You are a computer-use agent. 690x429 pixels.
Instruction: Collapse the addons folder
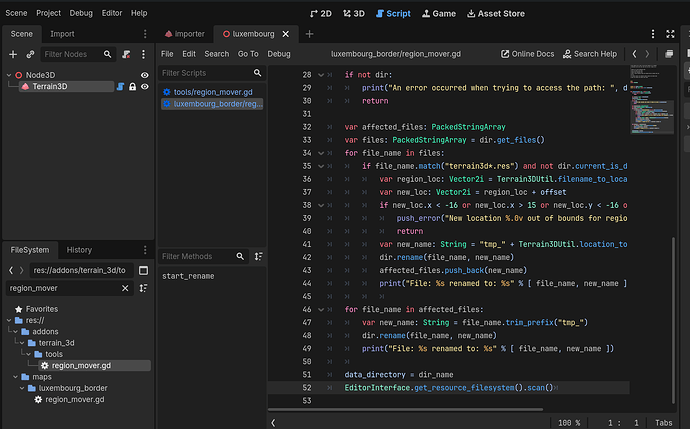click(15, 331)
